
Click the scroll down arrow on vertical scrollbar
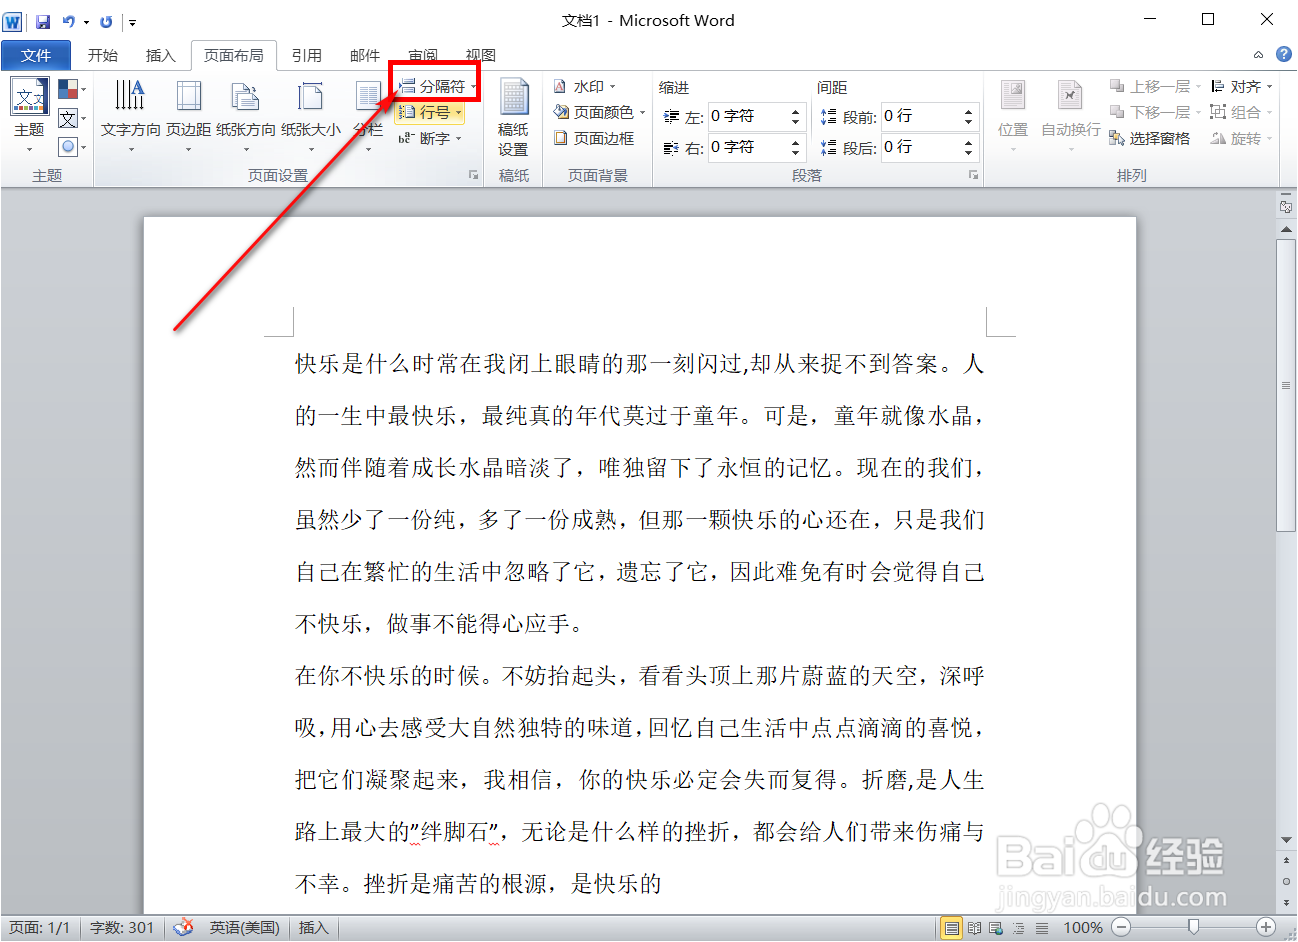1286,840
